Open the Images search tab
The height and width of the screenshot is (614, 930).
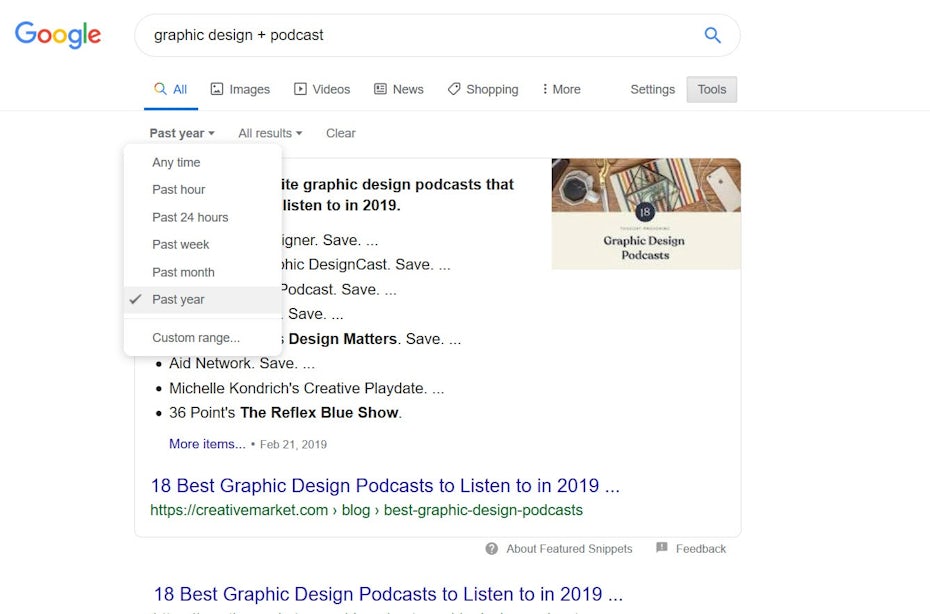coord(240,89)
